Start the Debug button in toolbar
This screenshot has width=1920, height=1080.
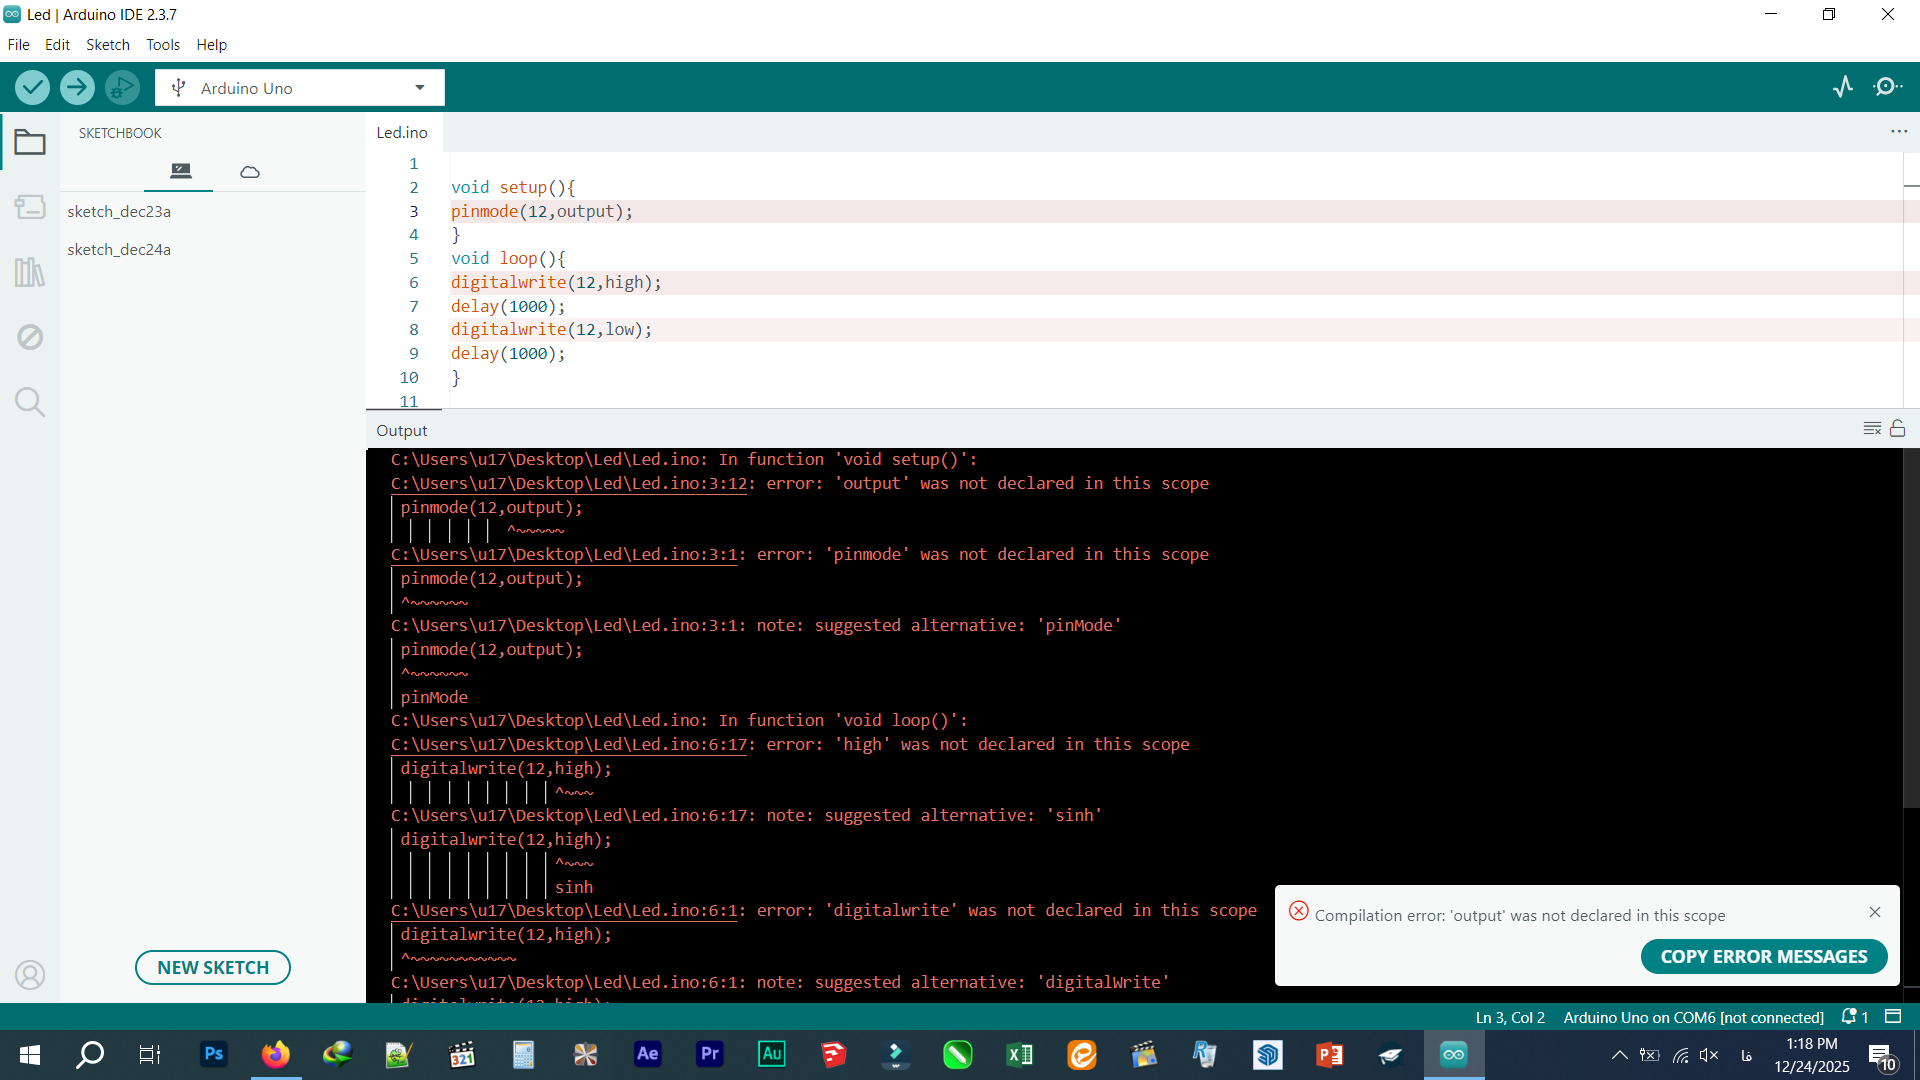pyautogui.click(x=122, y=88)
